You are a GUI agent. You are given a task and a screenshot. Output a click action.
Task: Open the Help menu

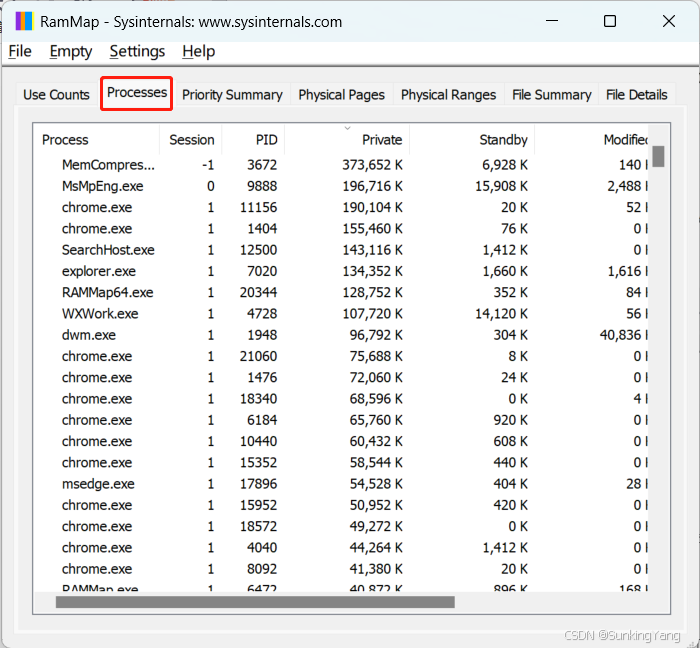198,52
